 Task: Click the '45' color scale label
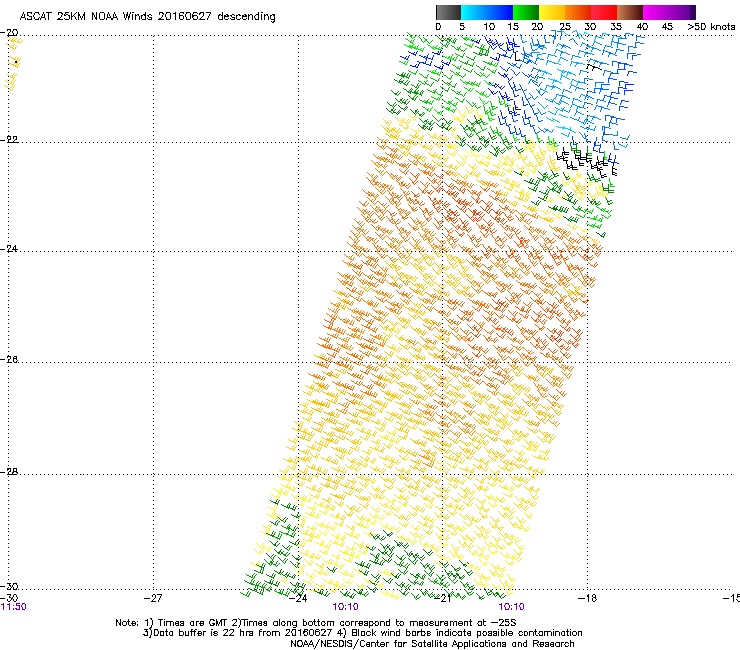pyautogui.click(x=667, y=27)
